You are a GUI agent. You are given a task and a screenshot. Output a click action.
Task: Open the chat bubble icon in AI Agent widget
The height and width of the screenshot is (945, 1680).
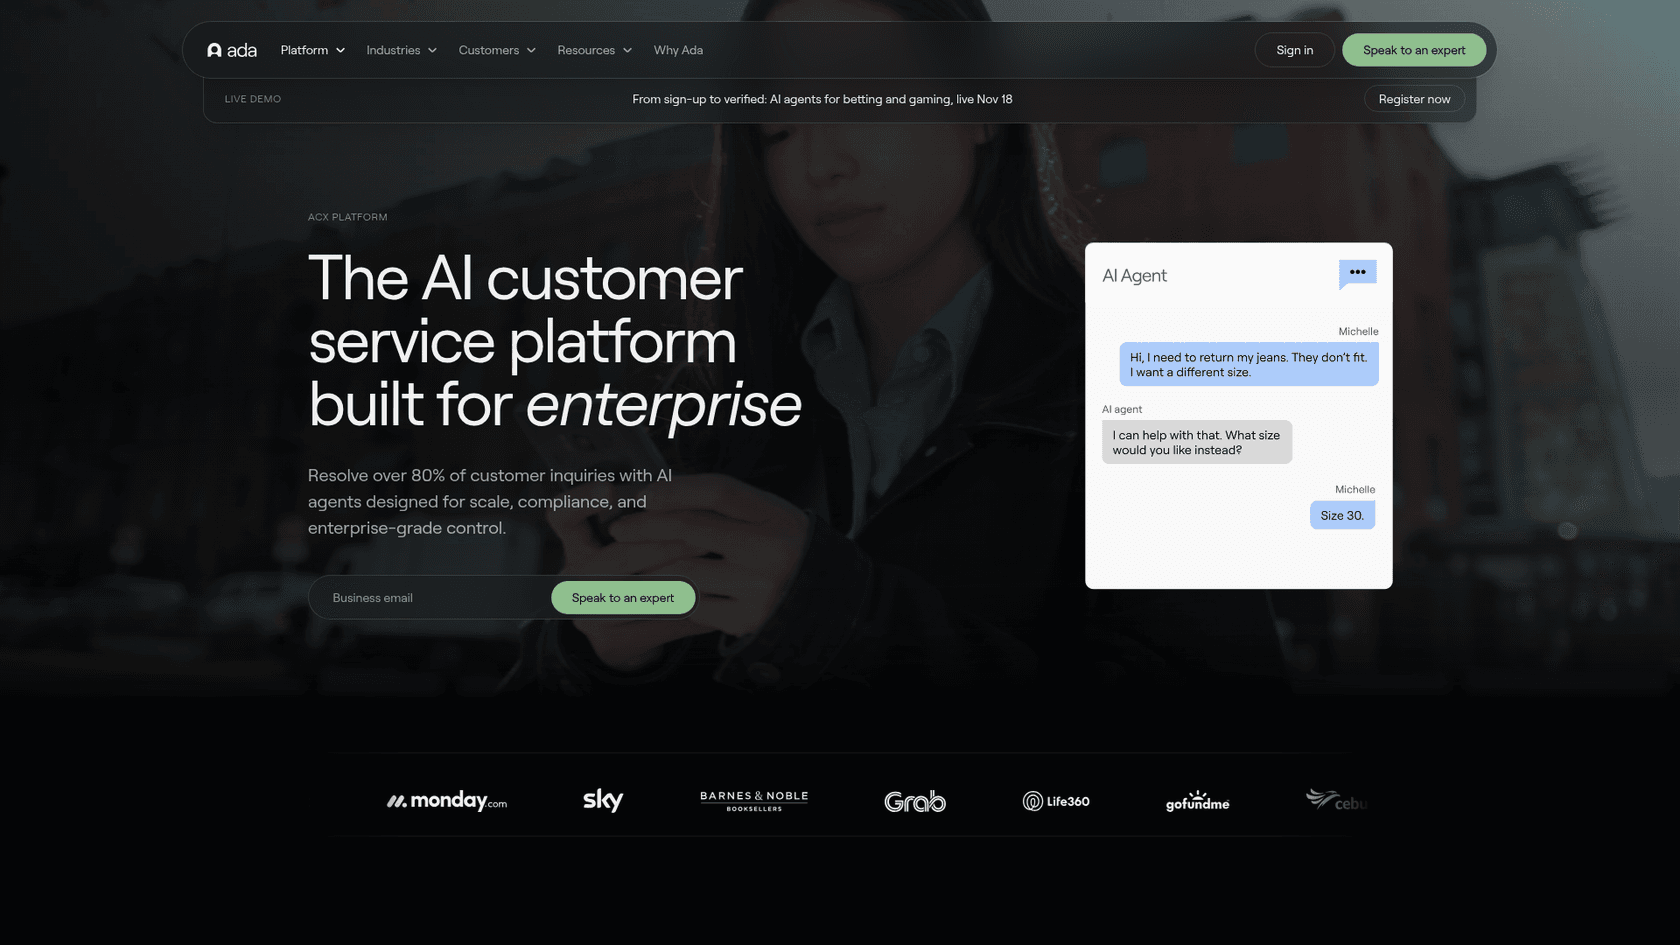point(1357,274)
